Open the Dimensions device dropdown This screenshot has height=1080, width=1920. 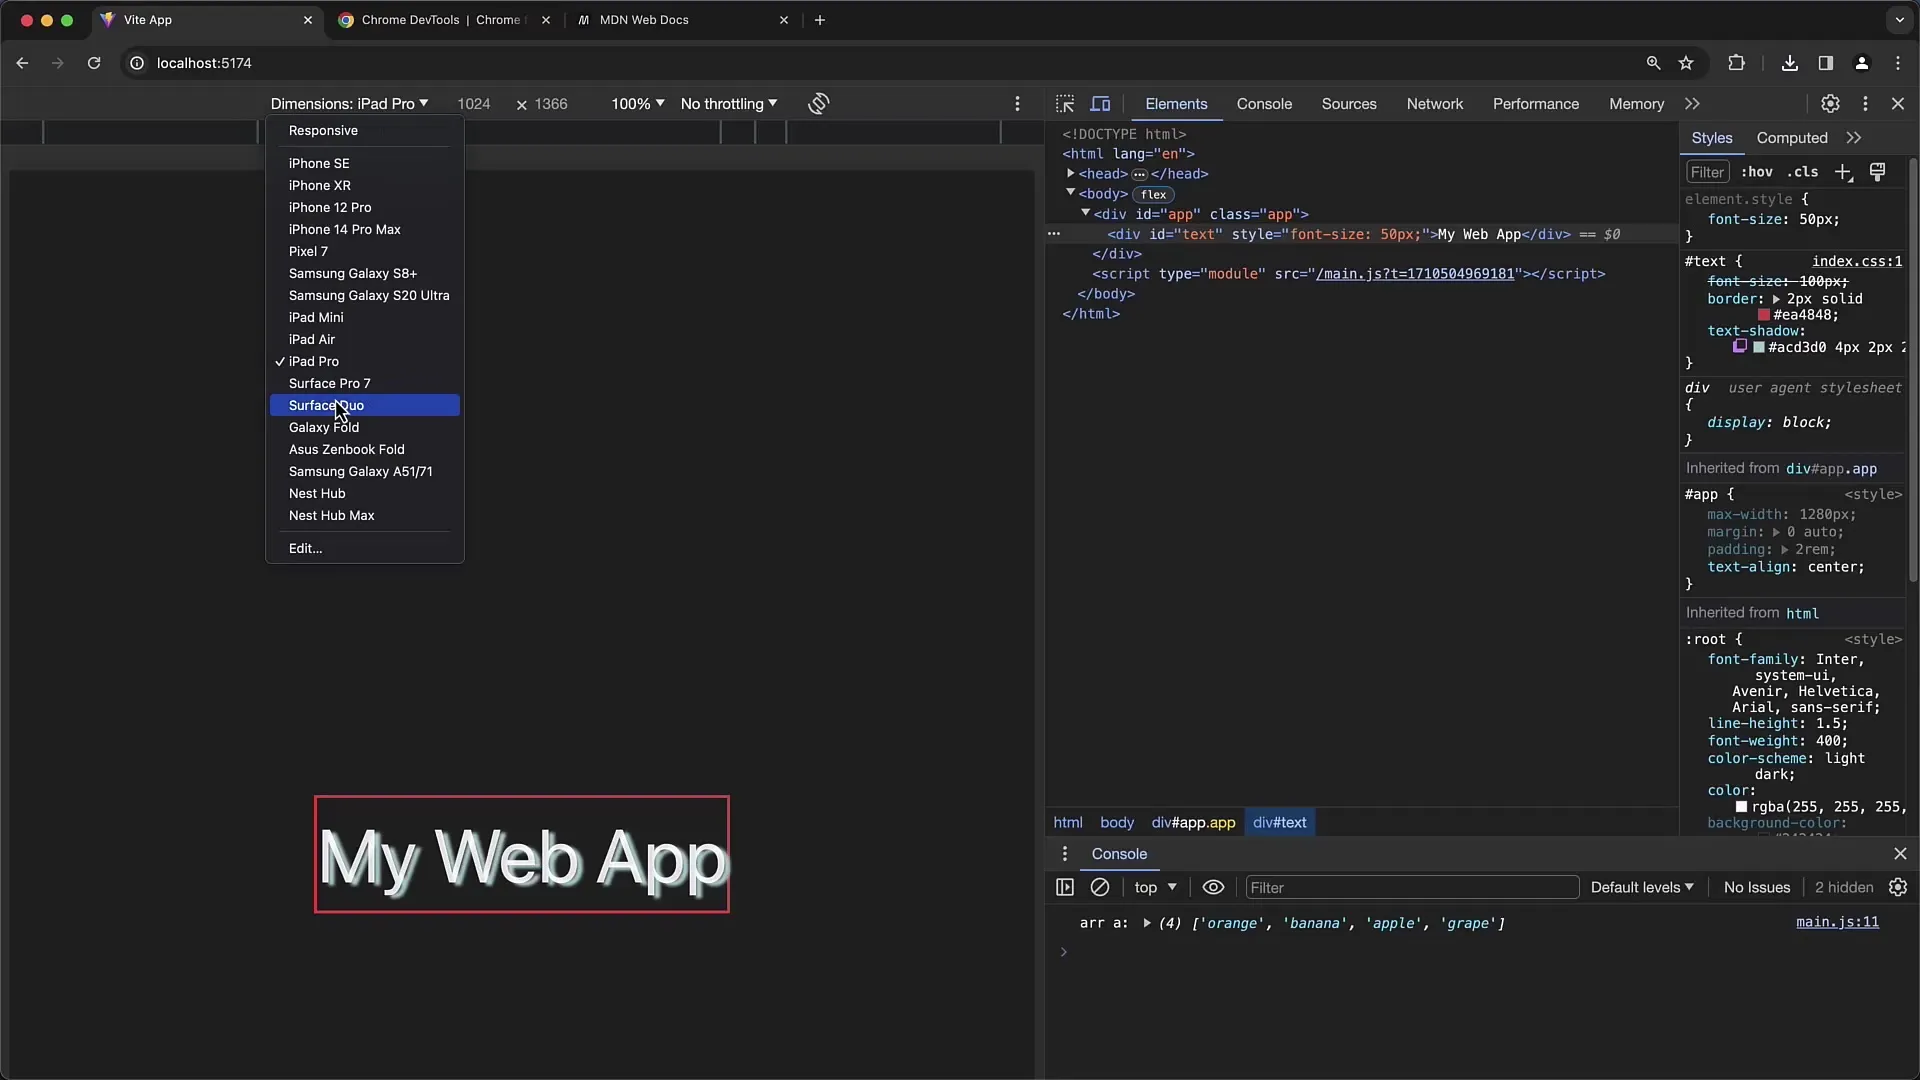(x=348, y=103)
